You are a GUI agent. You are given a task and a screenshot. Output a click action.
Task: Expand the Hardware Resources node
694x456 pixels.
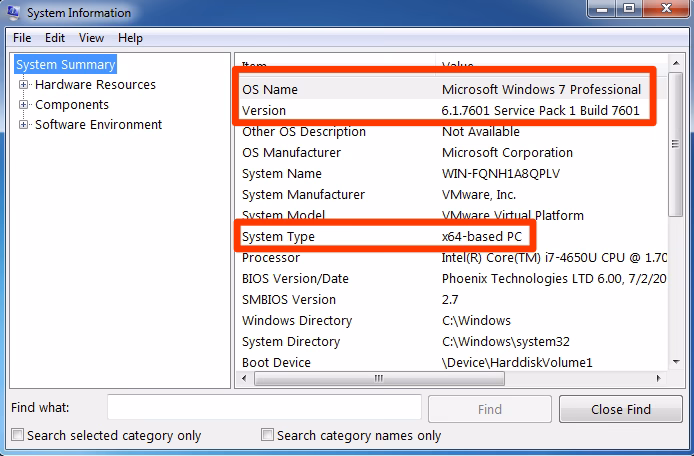point(23,85)
